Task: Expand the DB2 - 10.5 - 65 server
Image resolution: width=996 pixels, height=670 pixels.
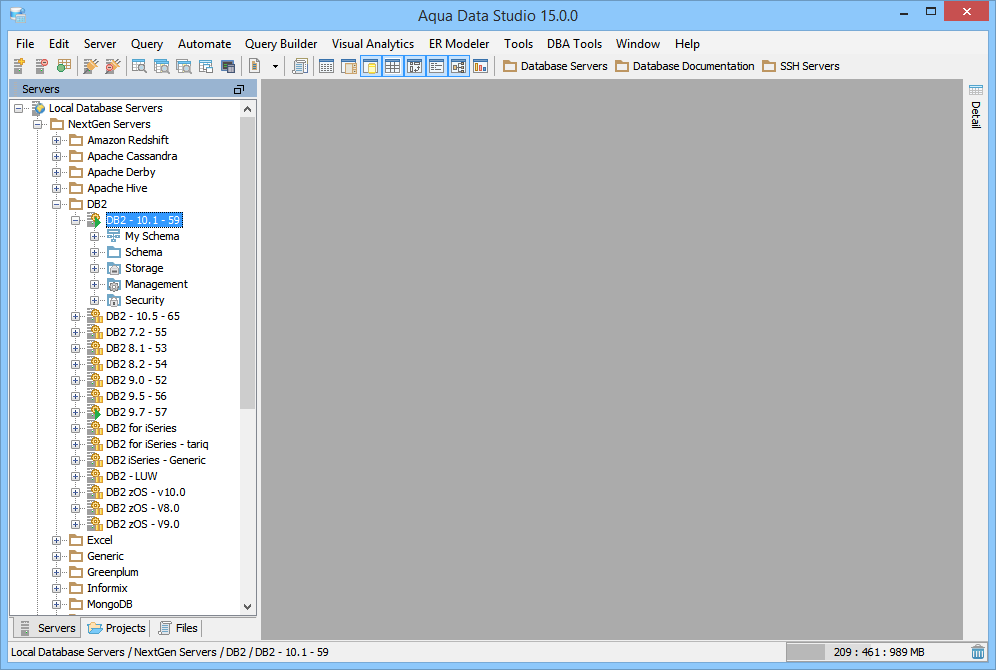Action: coord(76,316)
